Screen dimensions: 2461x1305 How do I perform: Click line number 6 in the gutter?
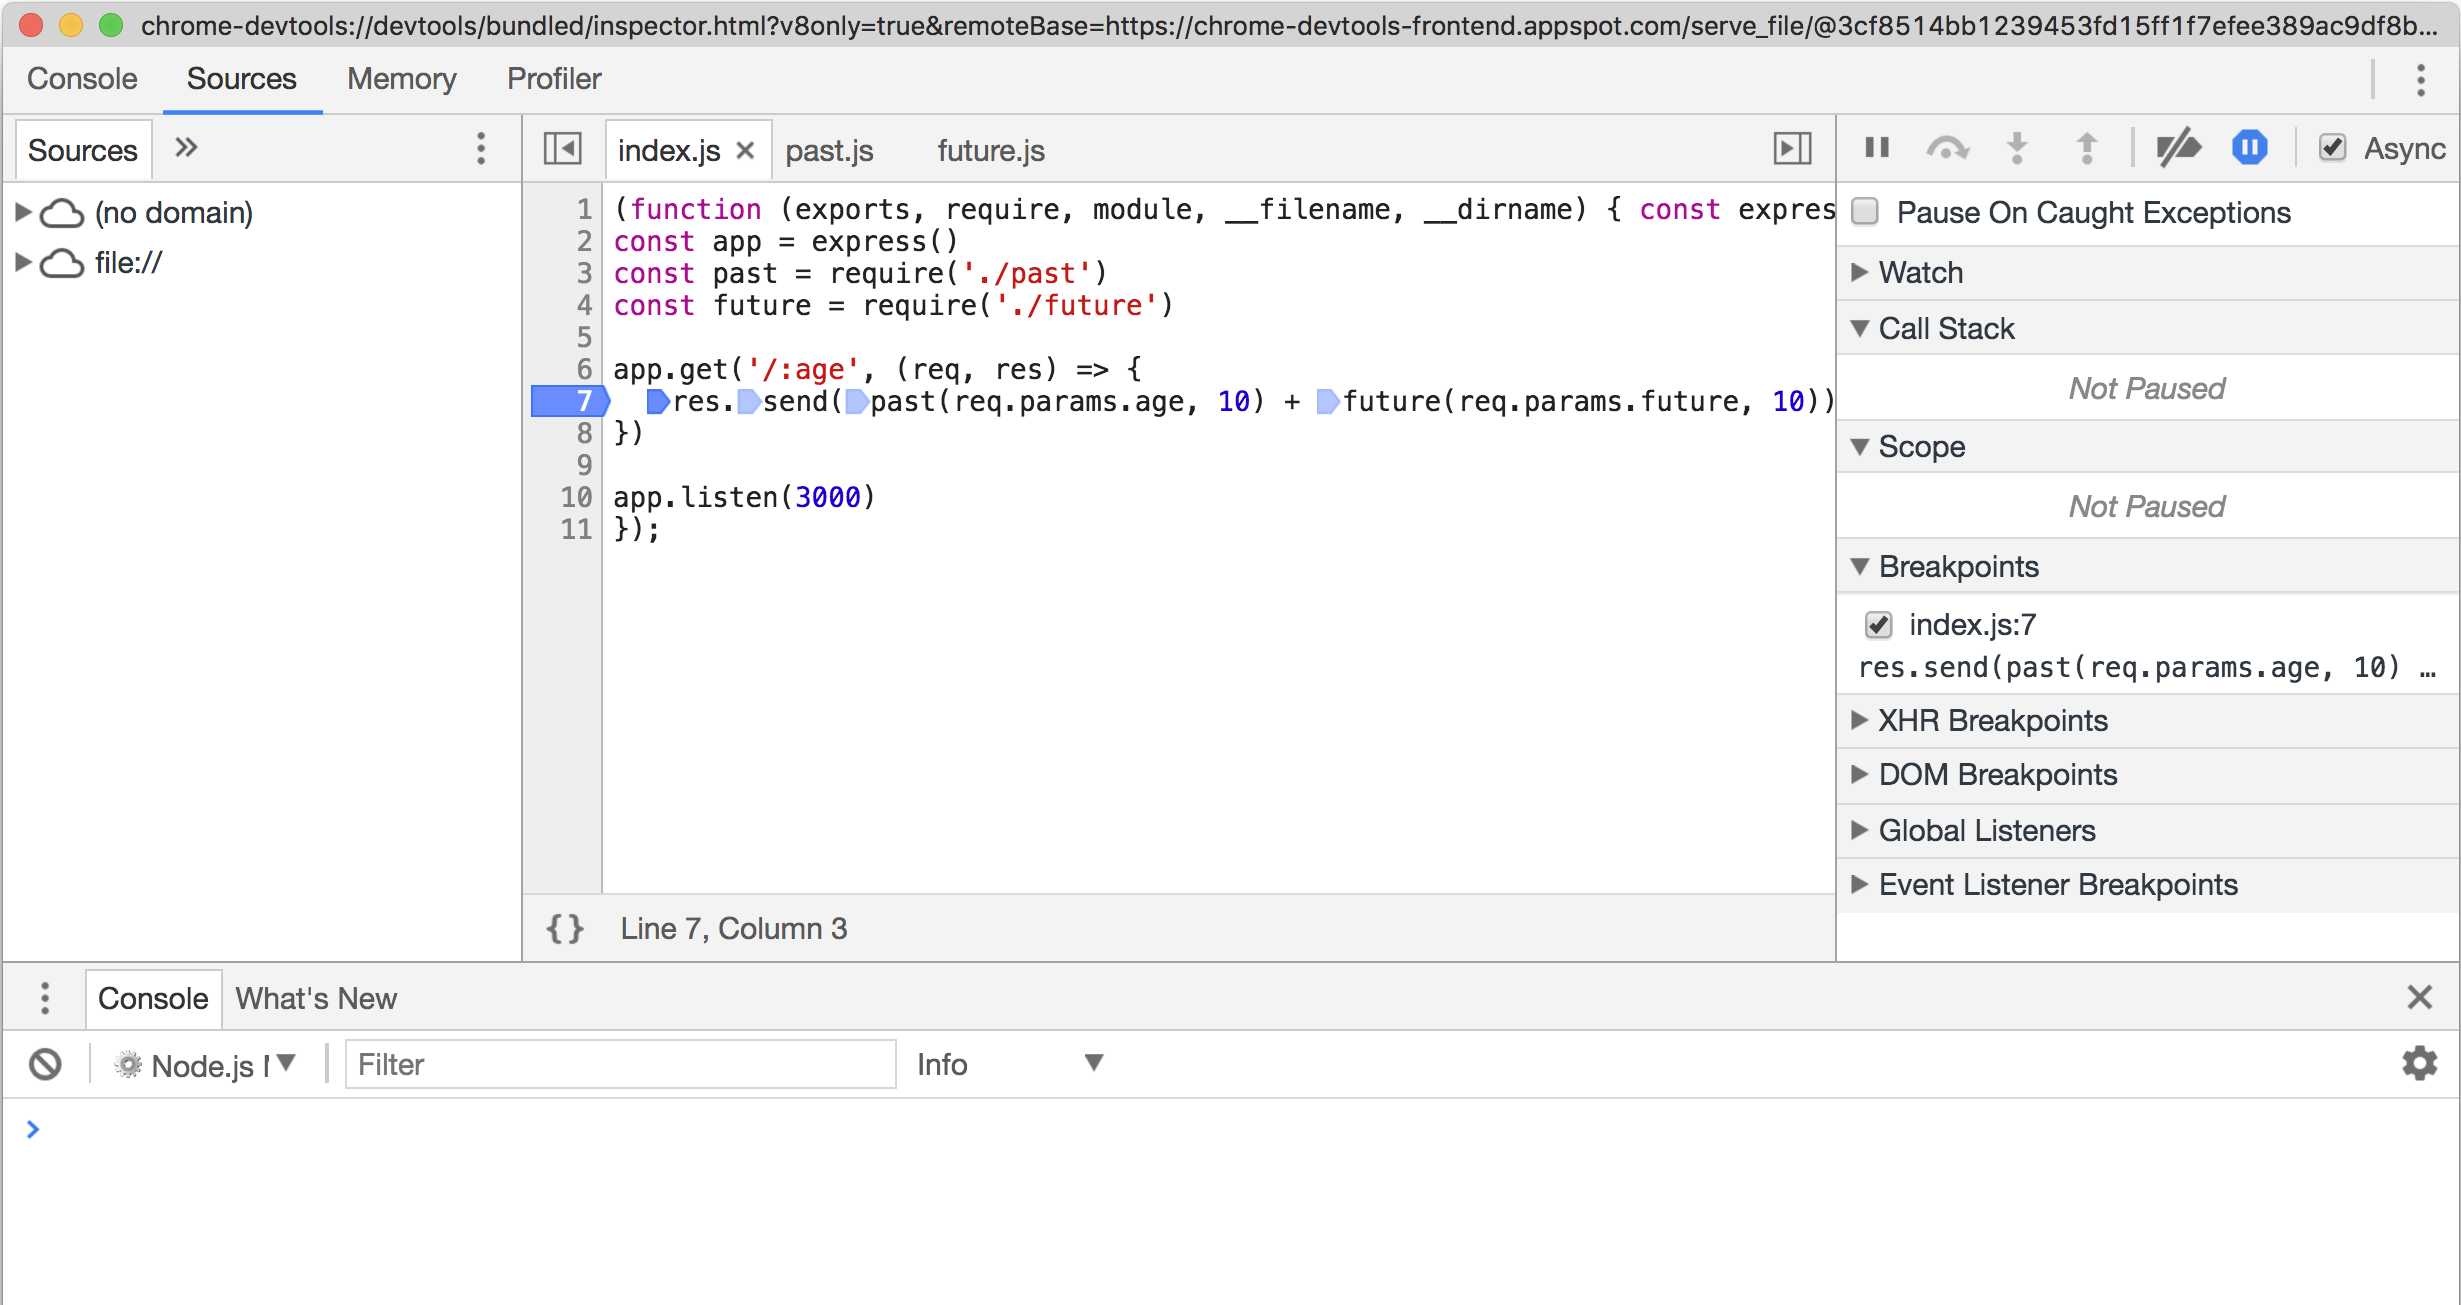[584, 369]
